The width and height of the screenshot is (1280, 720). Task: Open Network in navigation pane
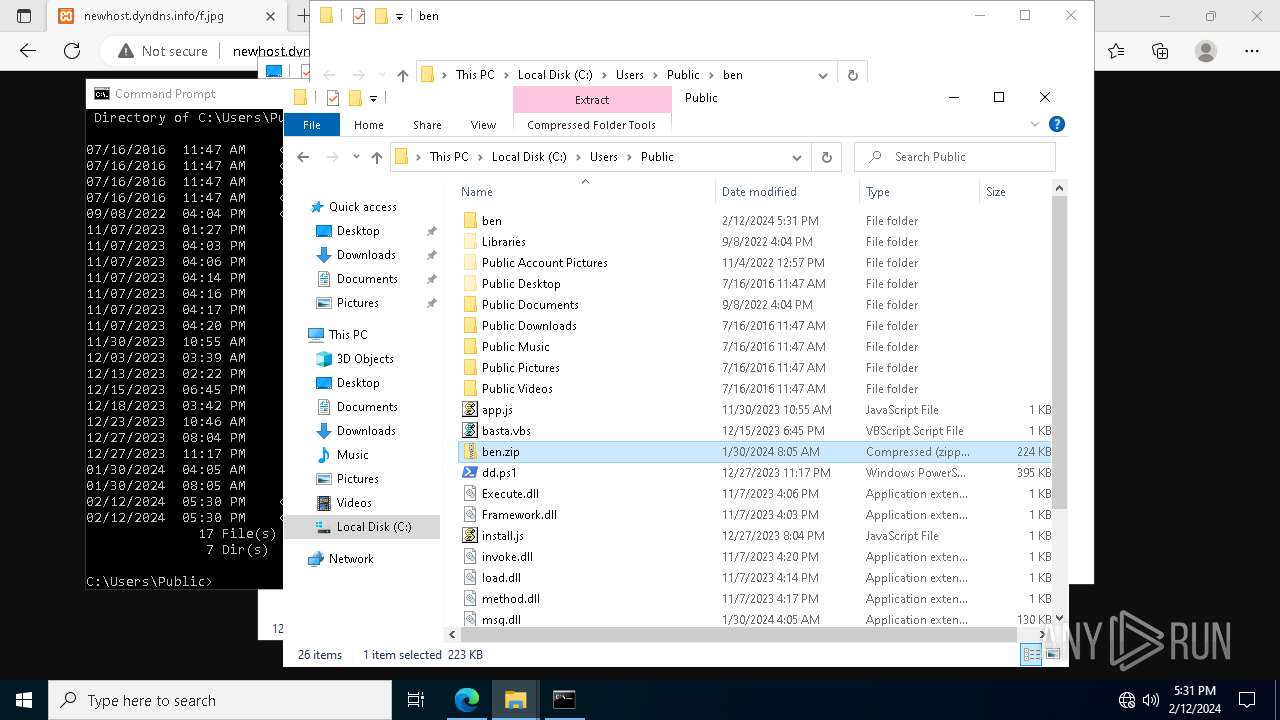351,559
